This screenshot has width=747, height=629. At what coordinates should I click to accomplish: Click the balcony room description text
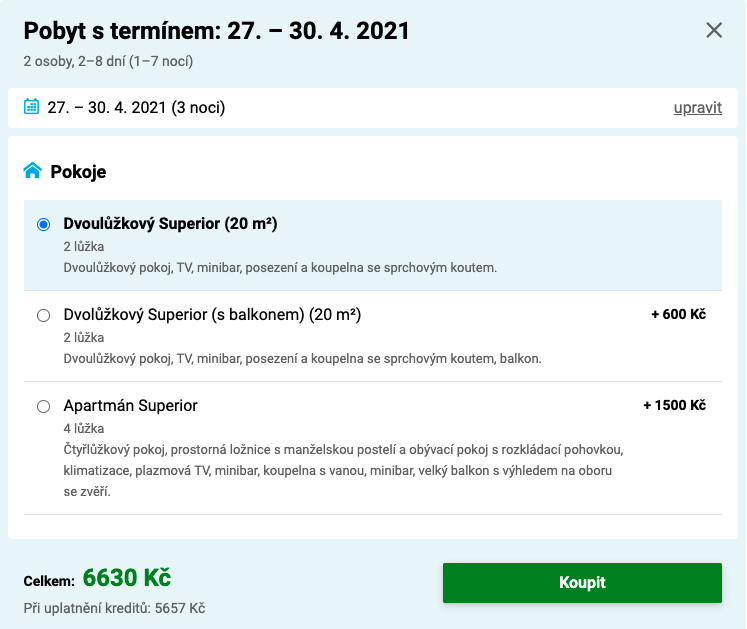tap(303, 359)
